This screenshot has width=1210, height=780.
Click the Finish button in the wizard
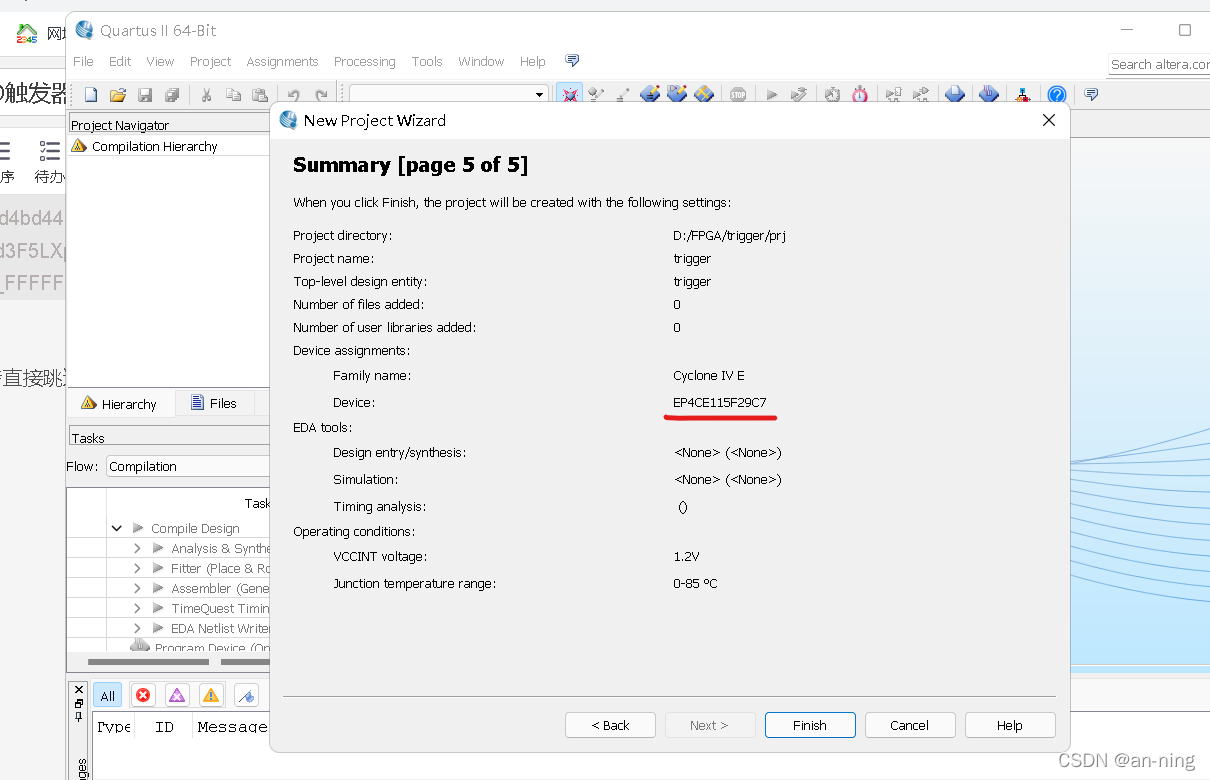coord(810,725)
